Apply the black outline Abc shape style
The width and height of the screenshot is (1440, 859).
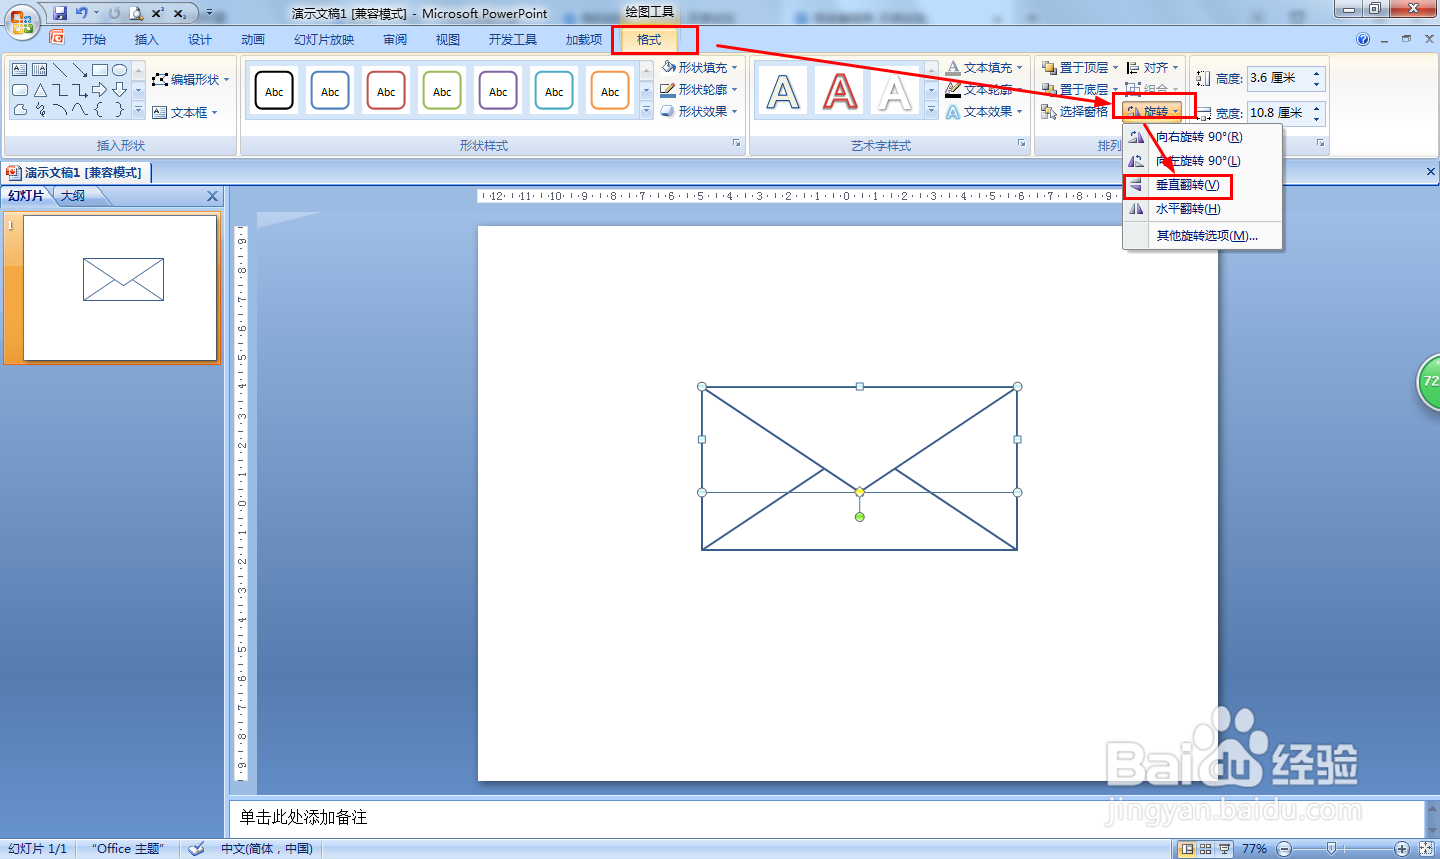(x=274, y=91)
